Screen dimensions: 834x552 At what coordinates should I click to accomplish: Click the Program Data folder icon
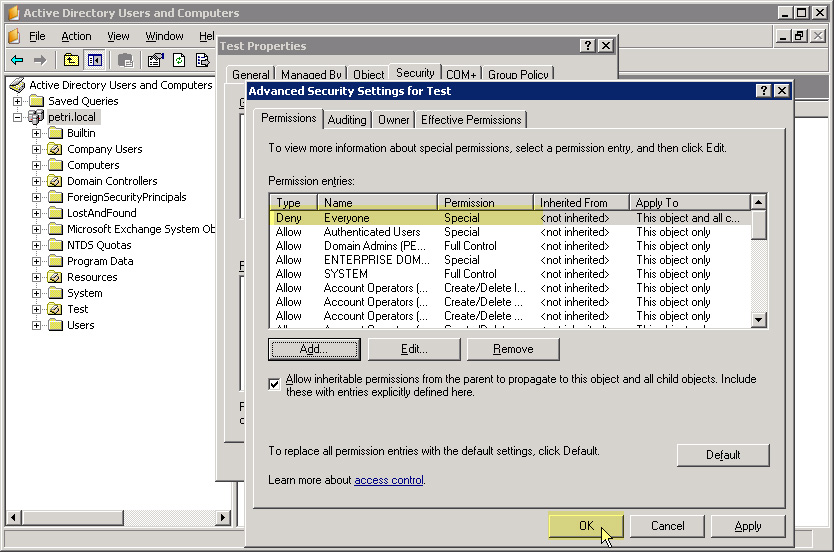(x=55, y=261)
